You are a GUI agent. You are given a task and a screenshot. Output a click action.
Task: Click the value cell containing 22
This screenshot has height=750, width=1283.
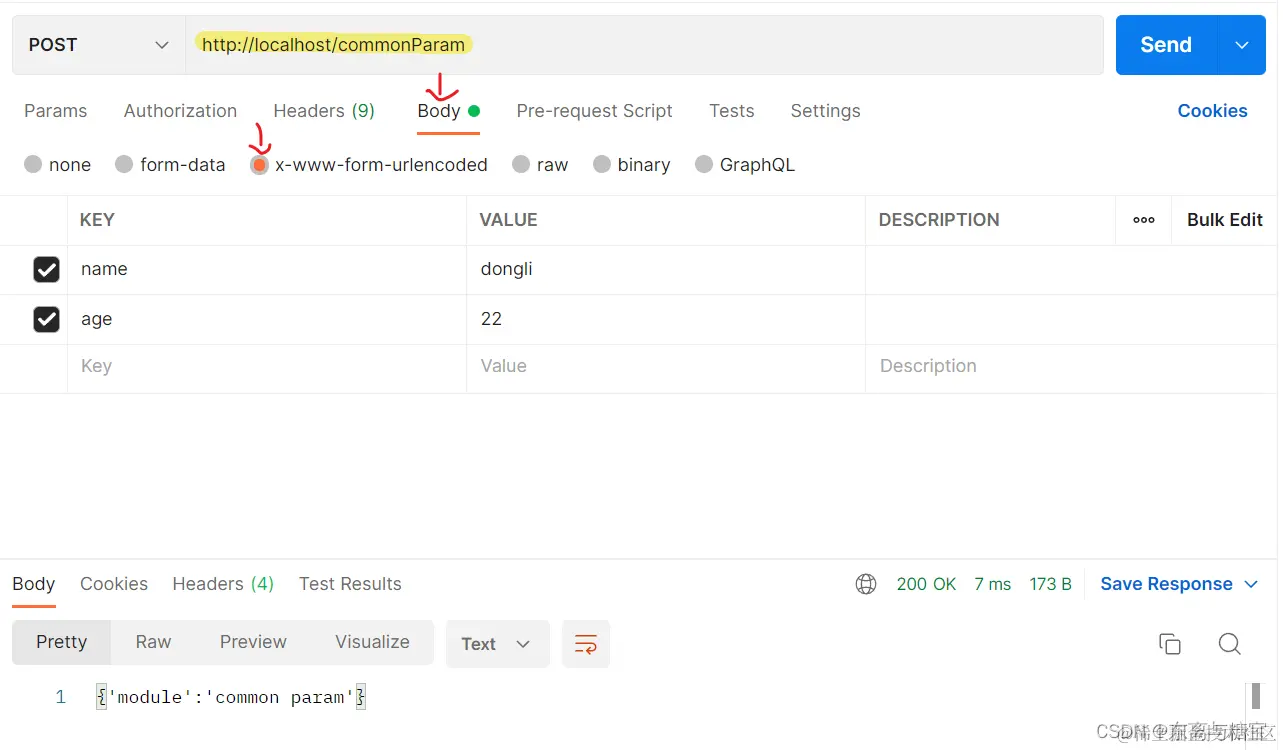click(x=665, y=319)
